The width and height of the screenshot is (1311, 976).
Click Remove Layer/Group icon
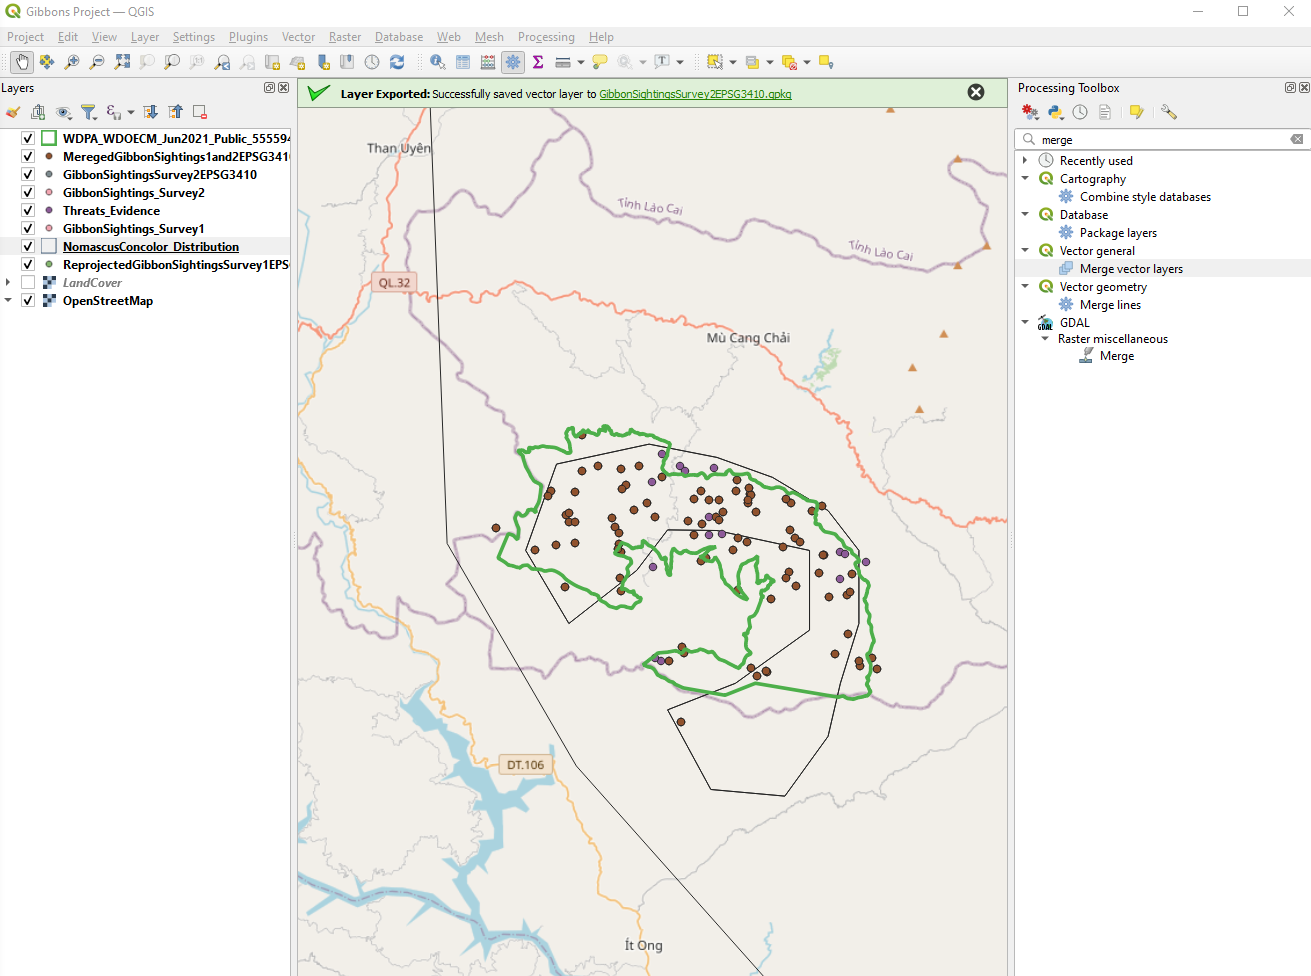tap(200, 112)
